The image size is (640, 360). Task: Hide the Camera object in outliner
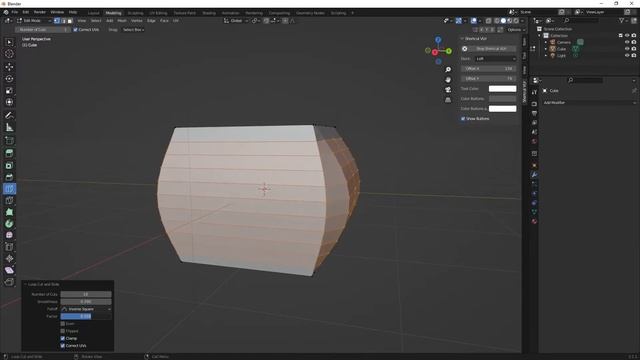click(627, 42)
